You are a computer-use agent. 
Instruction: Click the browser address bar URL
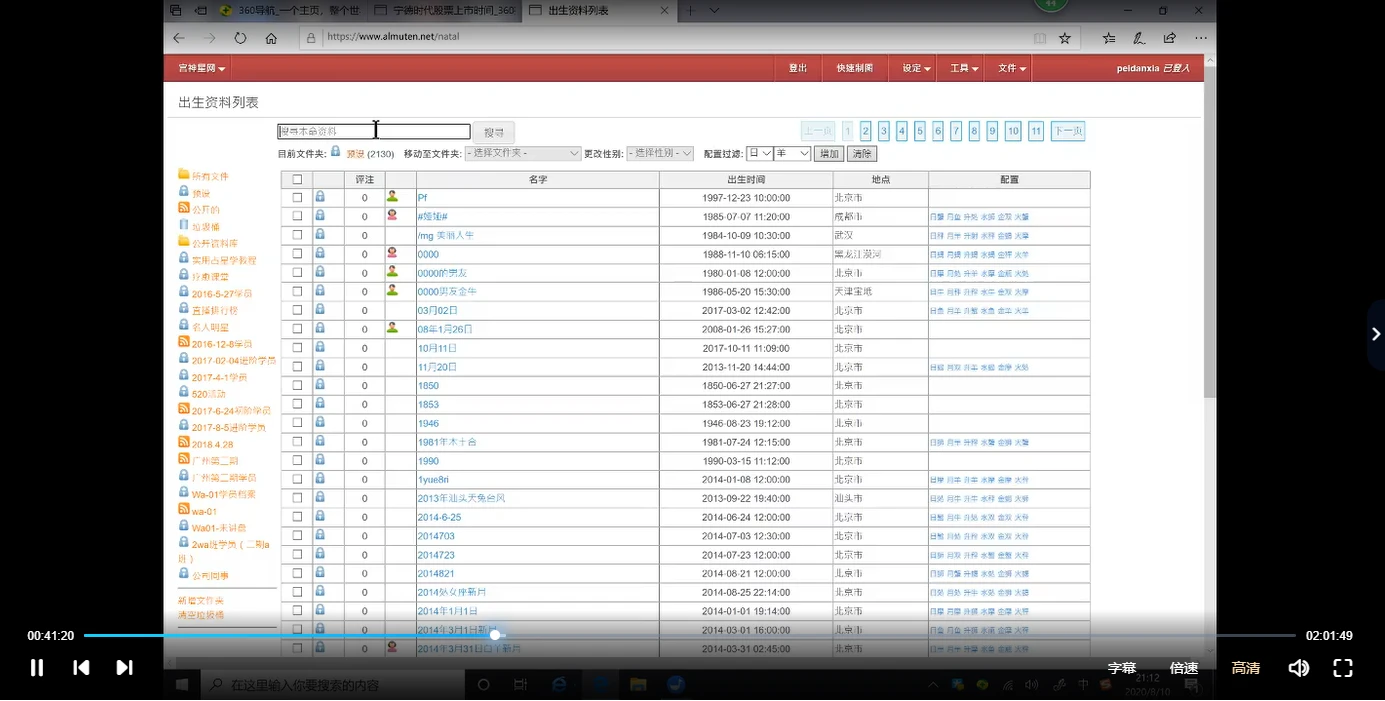click(394, 37)
